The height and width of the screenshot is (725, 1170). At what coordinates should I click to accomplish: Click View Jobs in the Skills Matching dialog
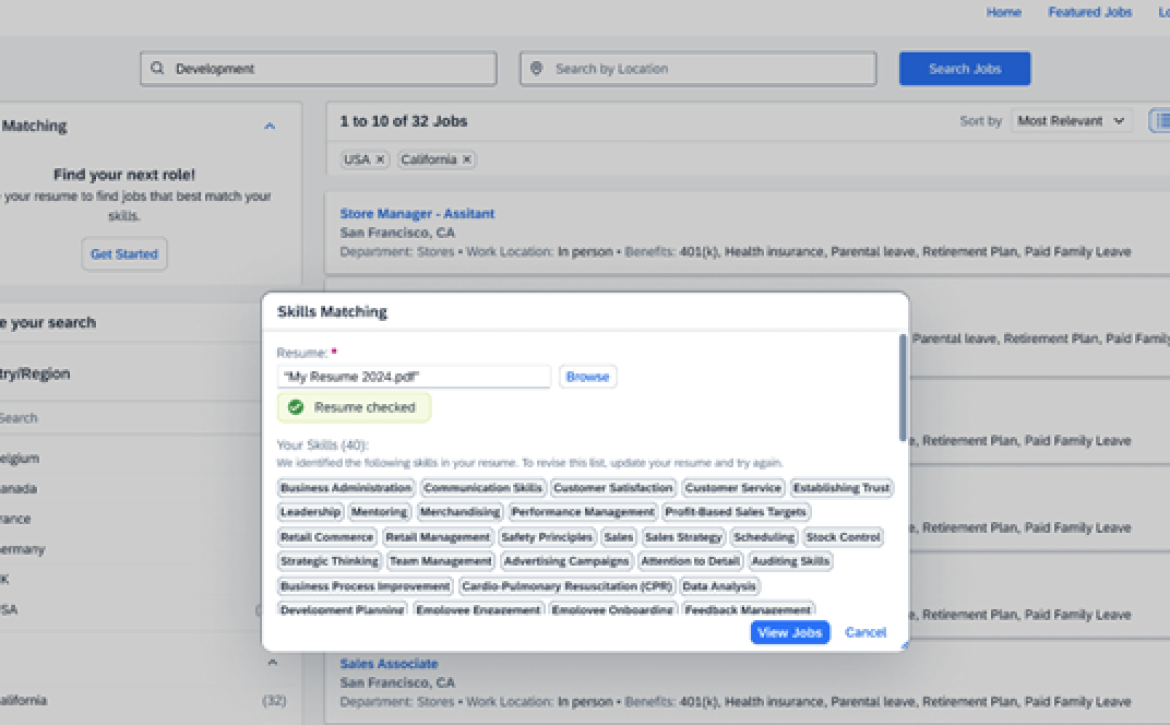click(789, 633)
